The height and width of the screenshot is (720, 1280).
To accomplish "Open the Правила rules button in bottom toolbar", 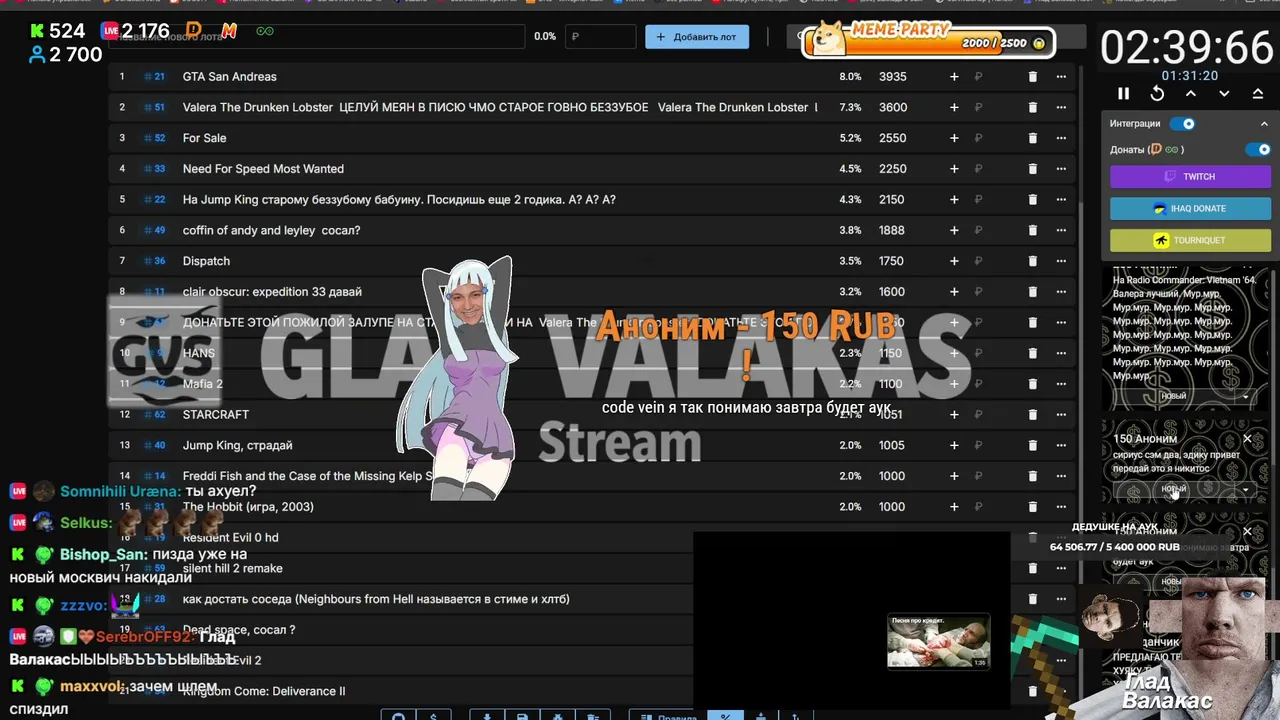I will click(x=667, y=716).
